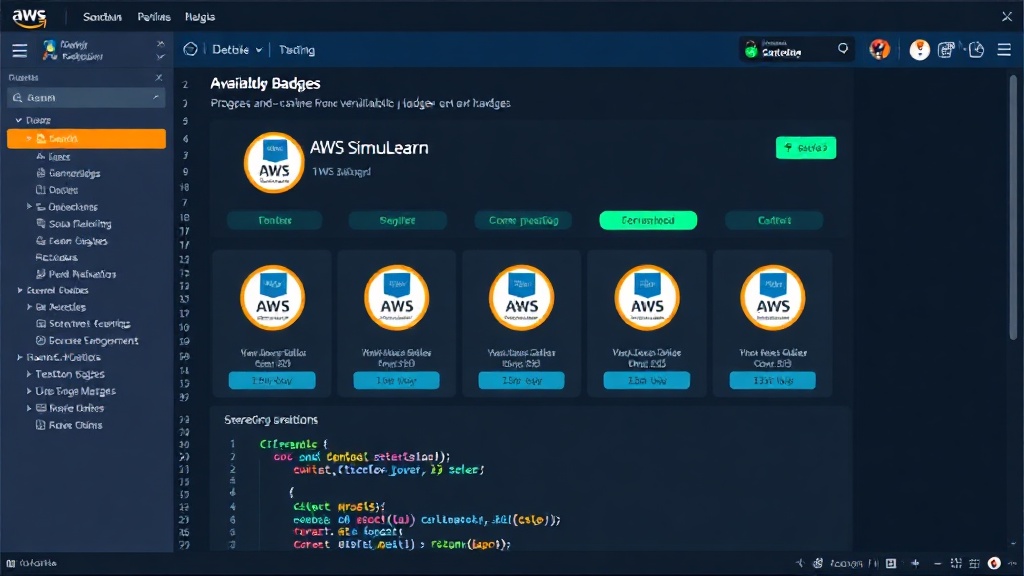Click the down chevron under the profile header X
This screenshot has width=1024, height=576.
161,57
